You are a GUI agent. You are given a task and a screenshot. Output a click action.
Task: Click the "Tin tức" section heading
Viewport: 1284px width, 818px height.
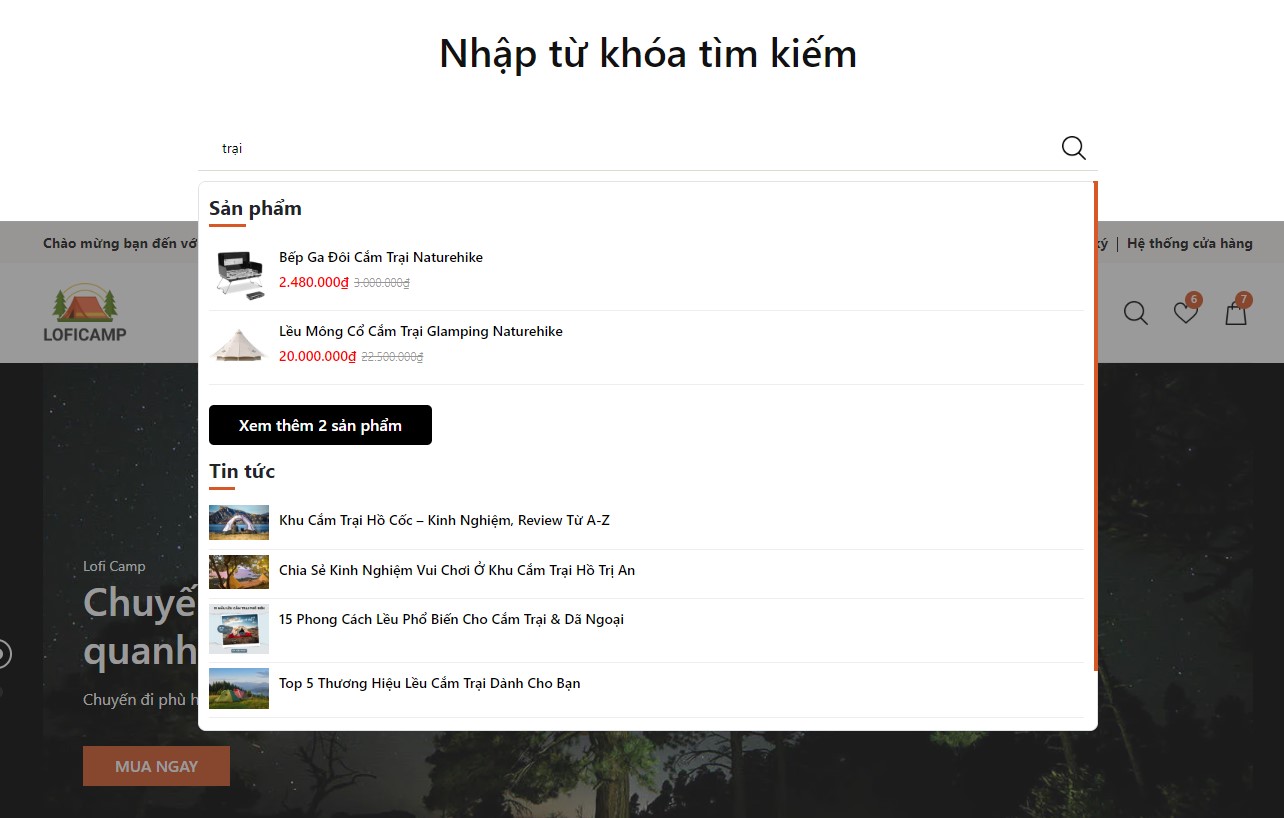[242, 471]
